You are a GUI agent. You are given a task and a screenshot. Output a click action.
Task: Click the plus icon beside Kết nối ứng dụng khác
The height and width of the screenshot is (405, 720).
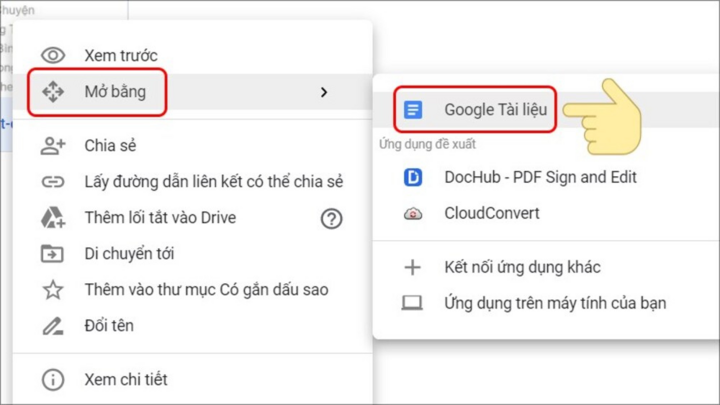(412, 267)
